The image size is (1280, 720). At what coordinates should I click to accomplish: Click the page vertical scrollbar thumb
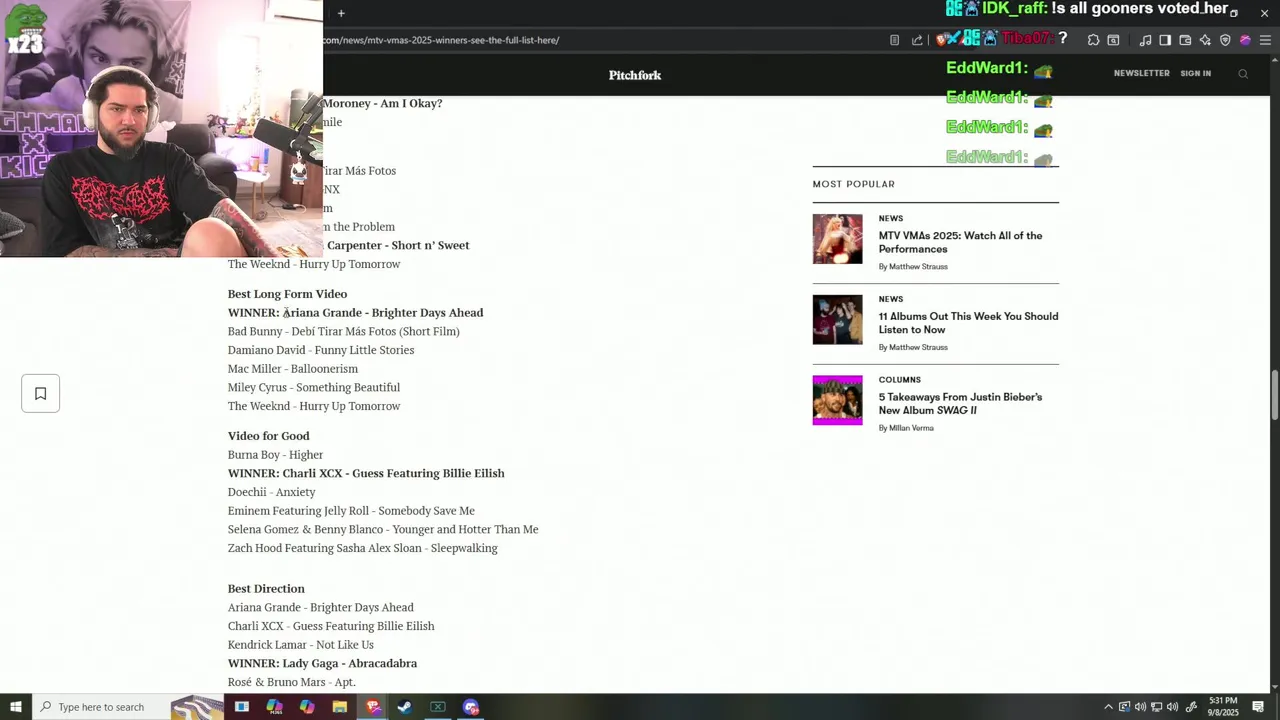[1274, 395]
